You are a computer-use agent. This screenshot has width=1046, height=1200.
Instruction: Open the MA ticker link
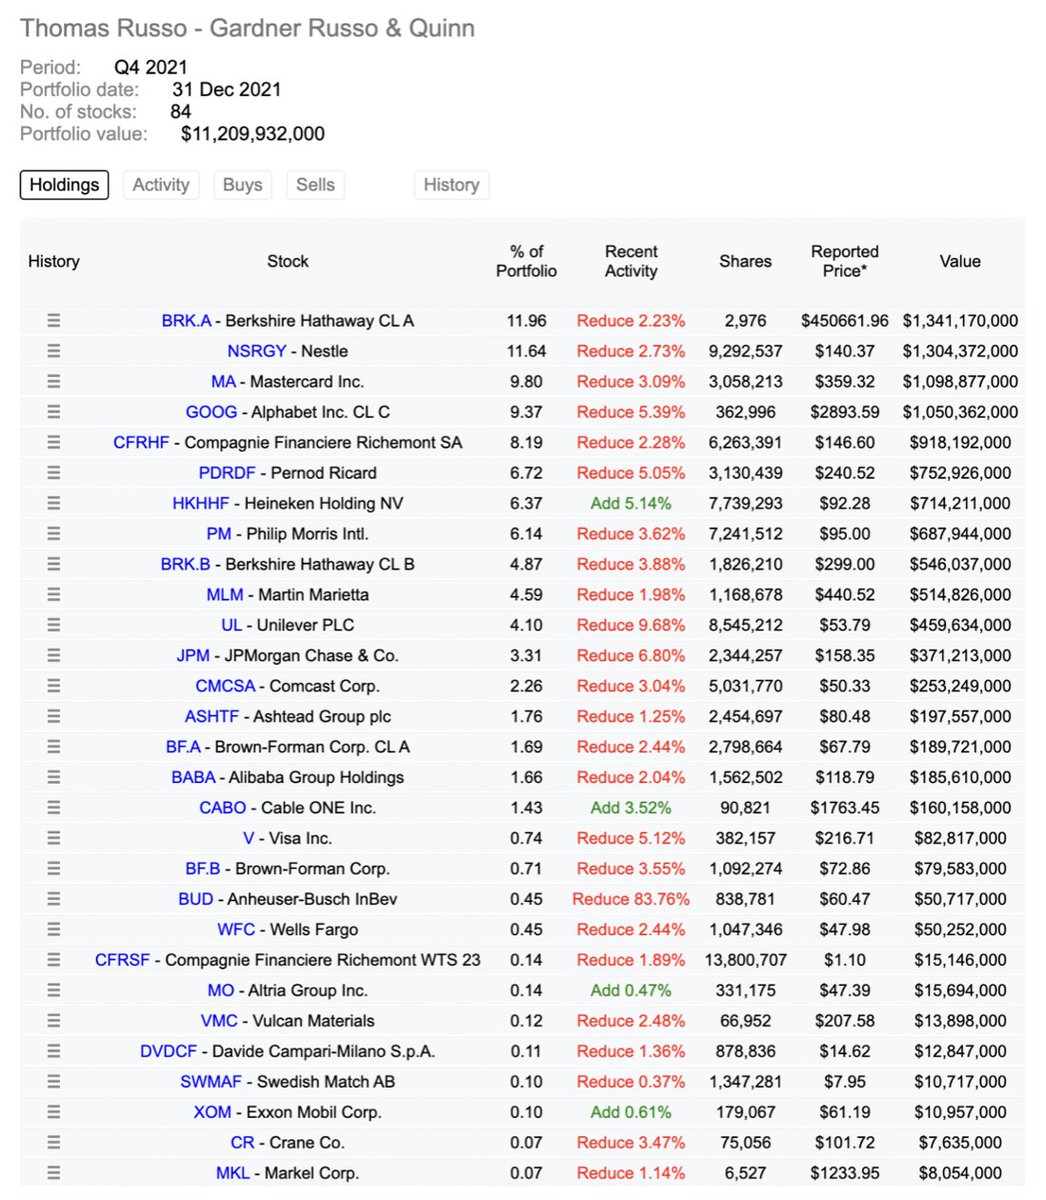tap(224, 382)
